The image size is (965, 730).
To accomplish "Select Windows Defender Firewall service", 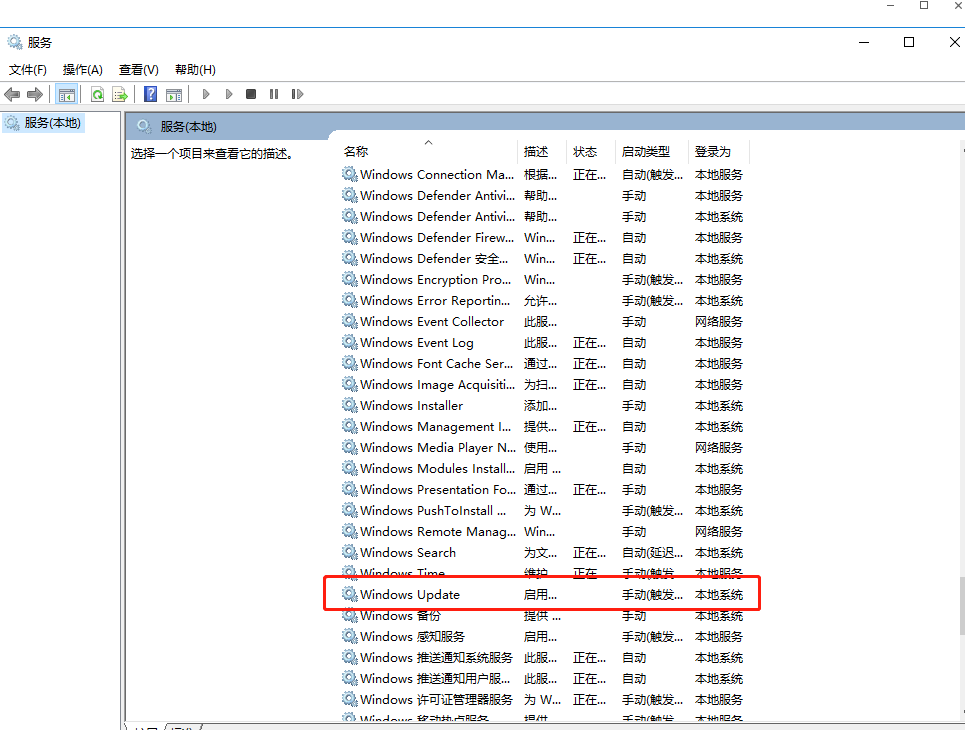I will 542,238.
